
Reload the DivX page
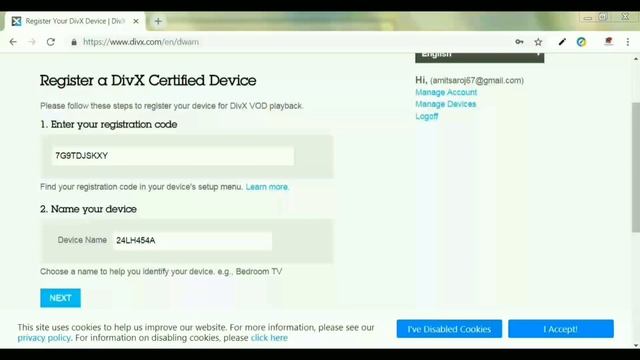51,42
